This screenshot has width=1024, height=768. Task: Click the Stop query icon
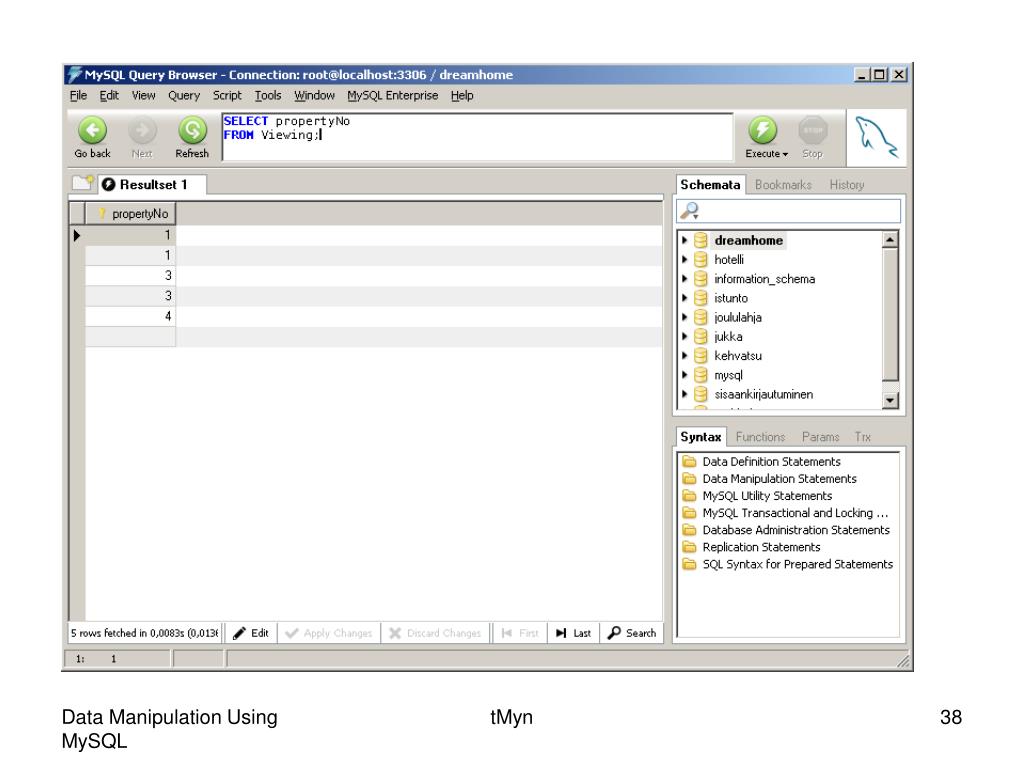[x=812, y=130]
